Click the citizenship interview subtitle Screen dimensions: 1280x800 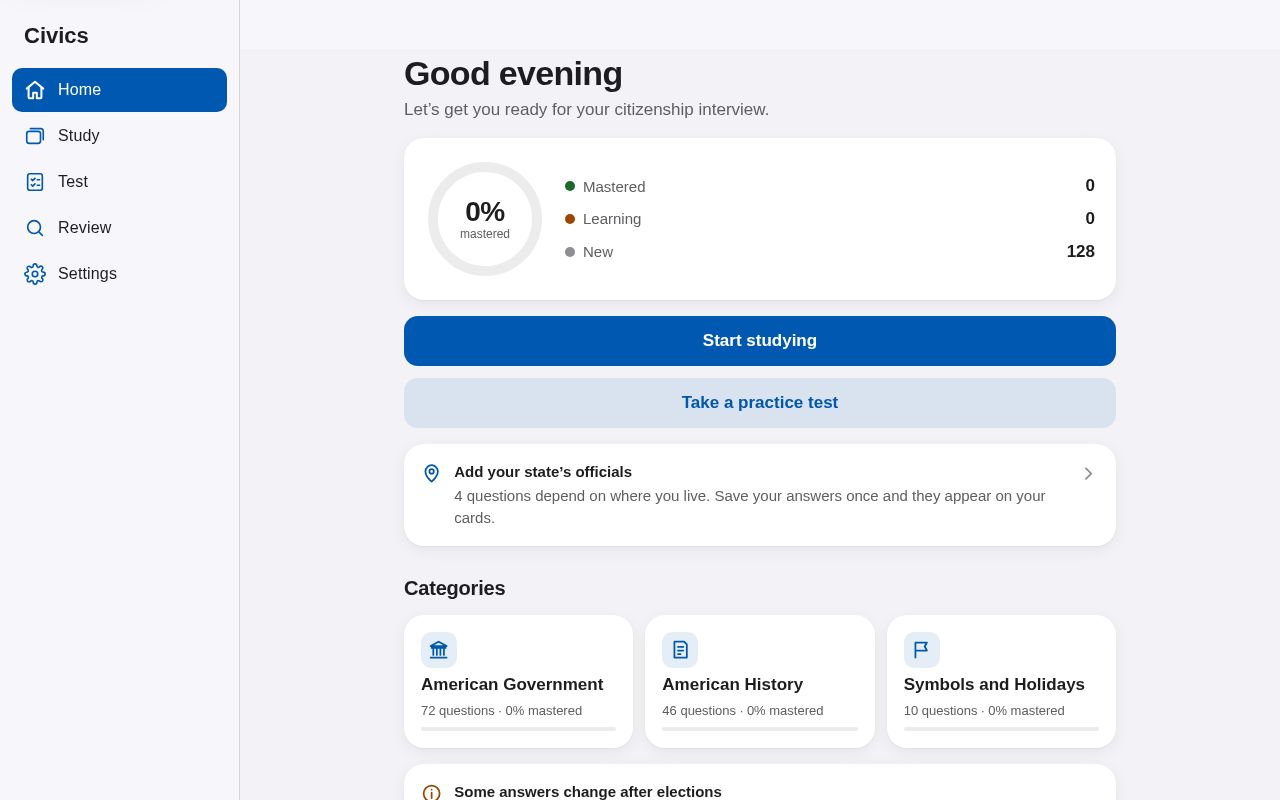point(587,110)
